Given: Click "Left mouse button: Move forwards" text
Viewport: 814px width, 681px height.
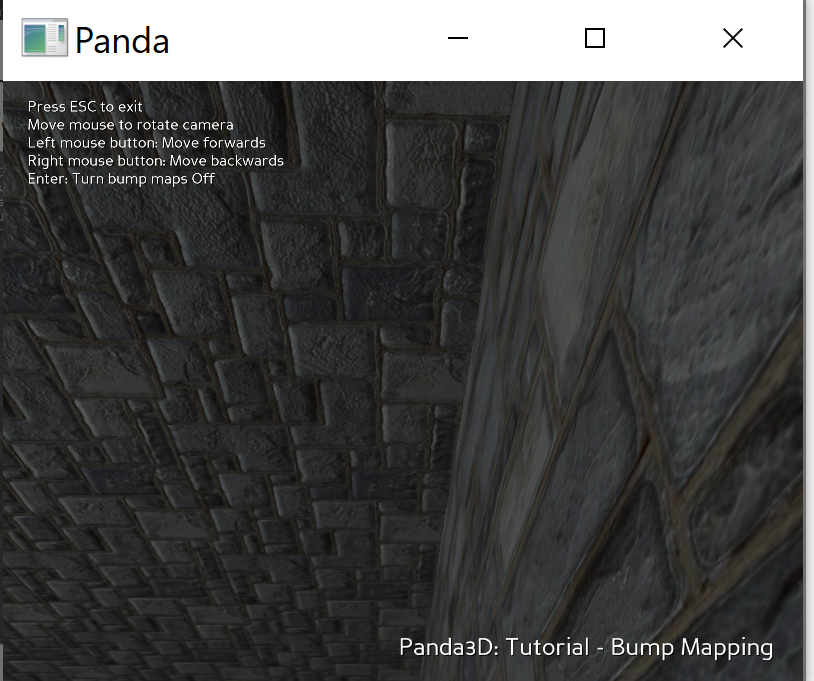Looking at the screenshot, I should pos(146,143).
